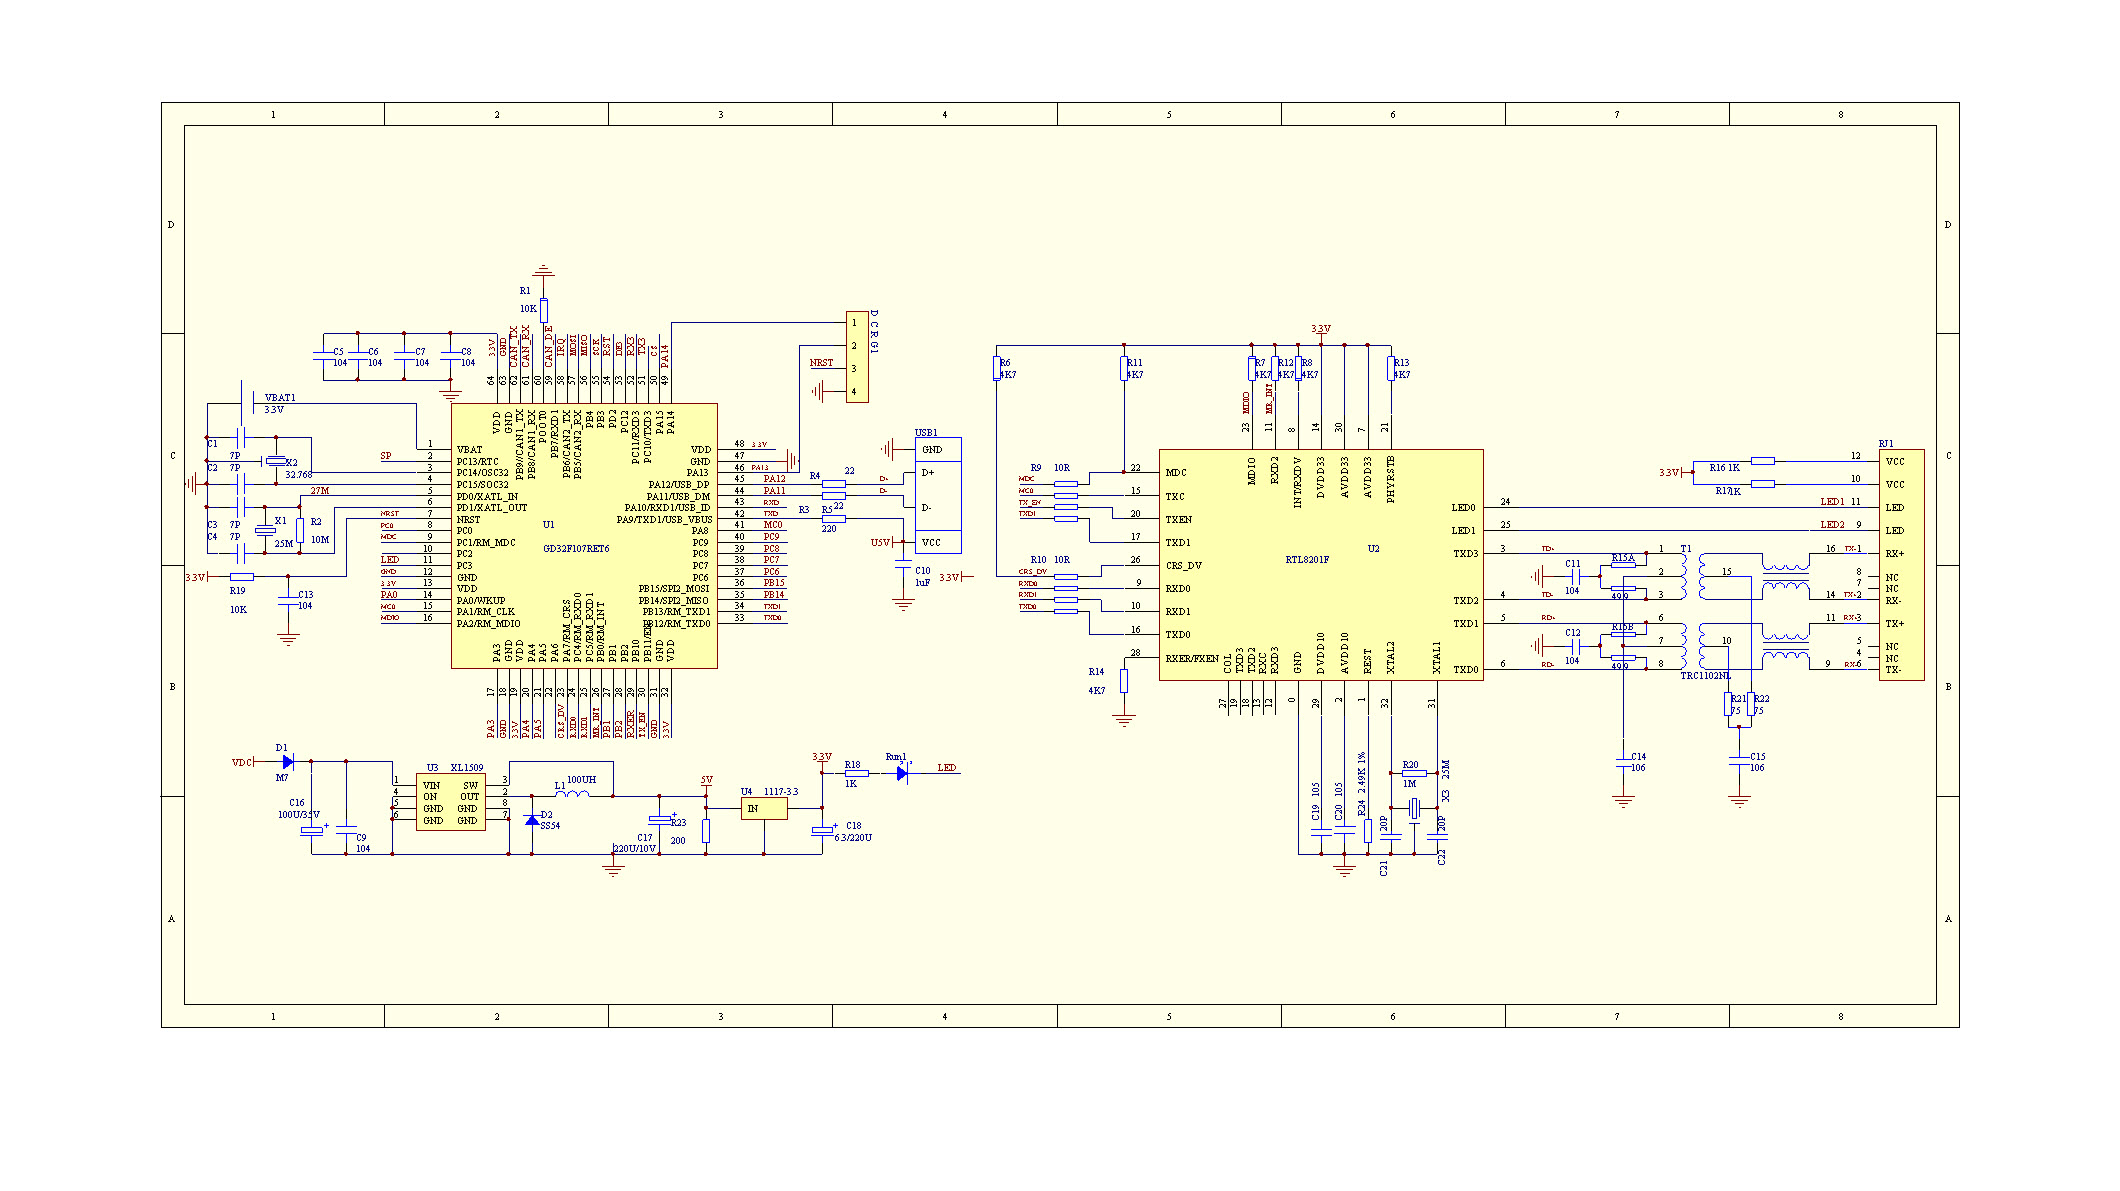Select the 1117-3.3 regulator U4 box
This screenshot has width=2120, height=1191.
(x=764, y=809)
